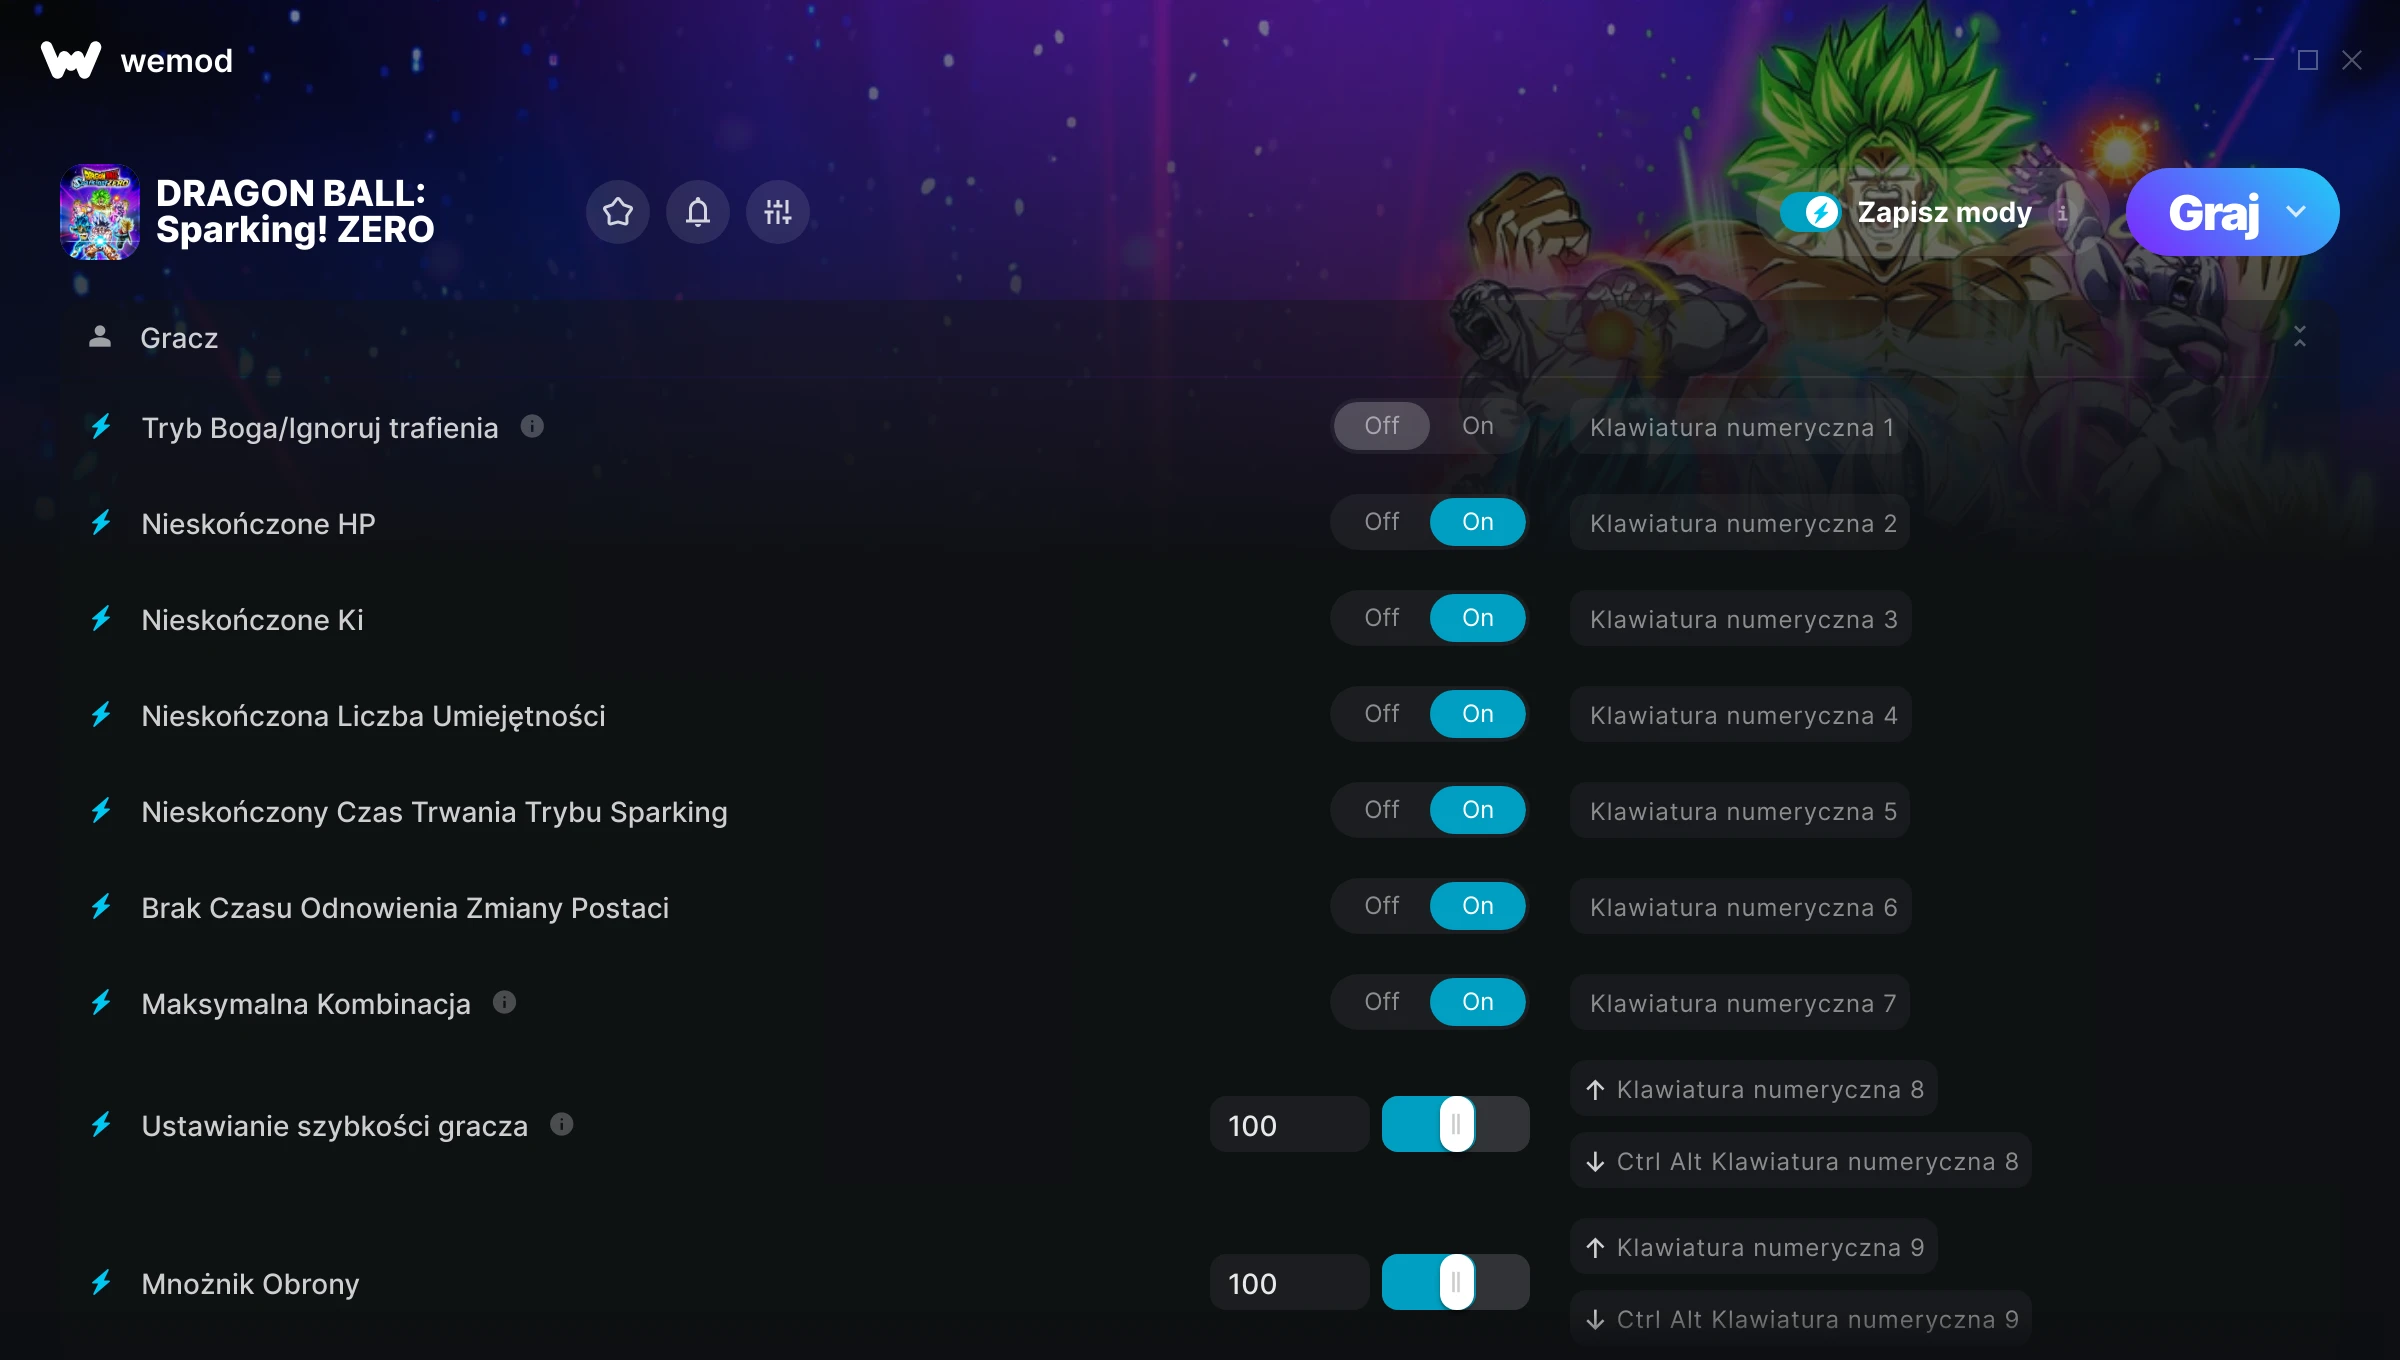
Task: Open mod settings sliders icon
Action: 777,212
